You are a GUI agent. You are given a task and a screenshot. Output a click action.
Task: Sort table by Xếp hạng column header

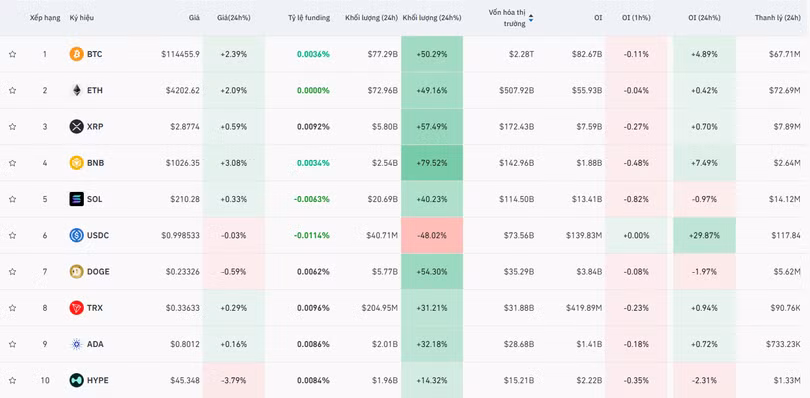[x=46, y=18]
